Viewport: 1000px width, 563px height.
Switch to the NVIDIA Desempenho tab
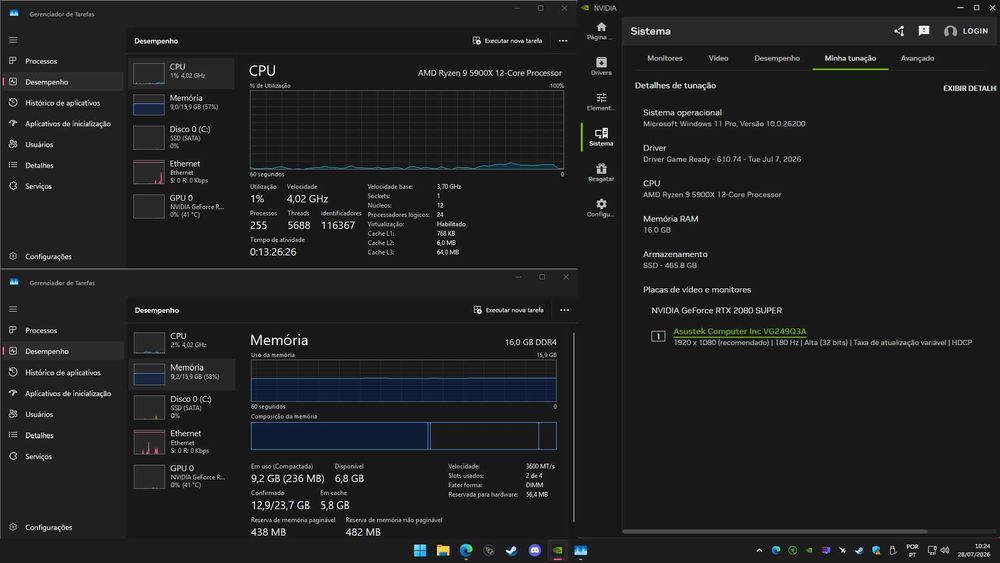(x=777, y=58)
